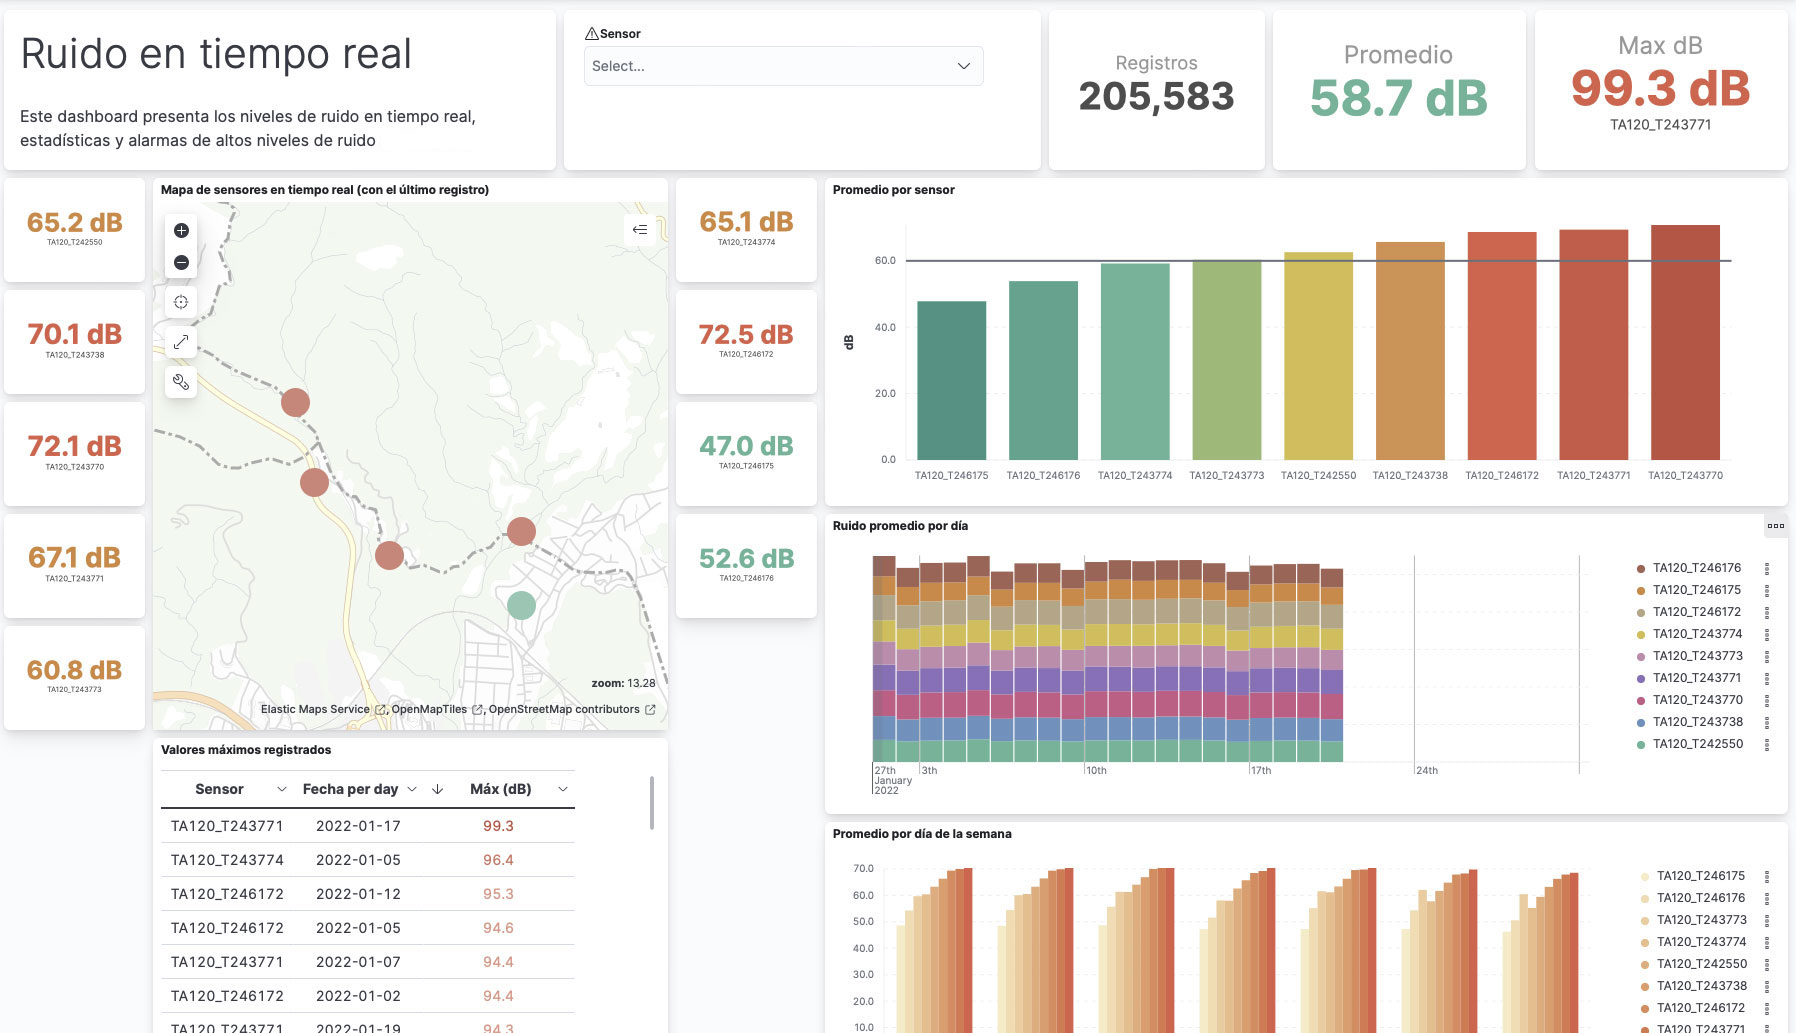This screenshot has width=1796, height=1033.
Task: Expand the Sensor column header chevron
Action: click(x=281, y=790)
